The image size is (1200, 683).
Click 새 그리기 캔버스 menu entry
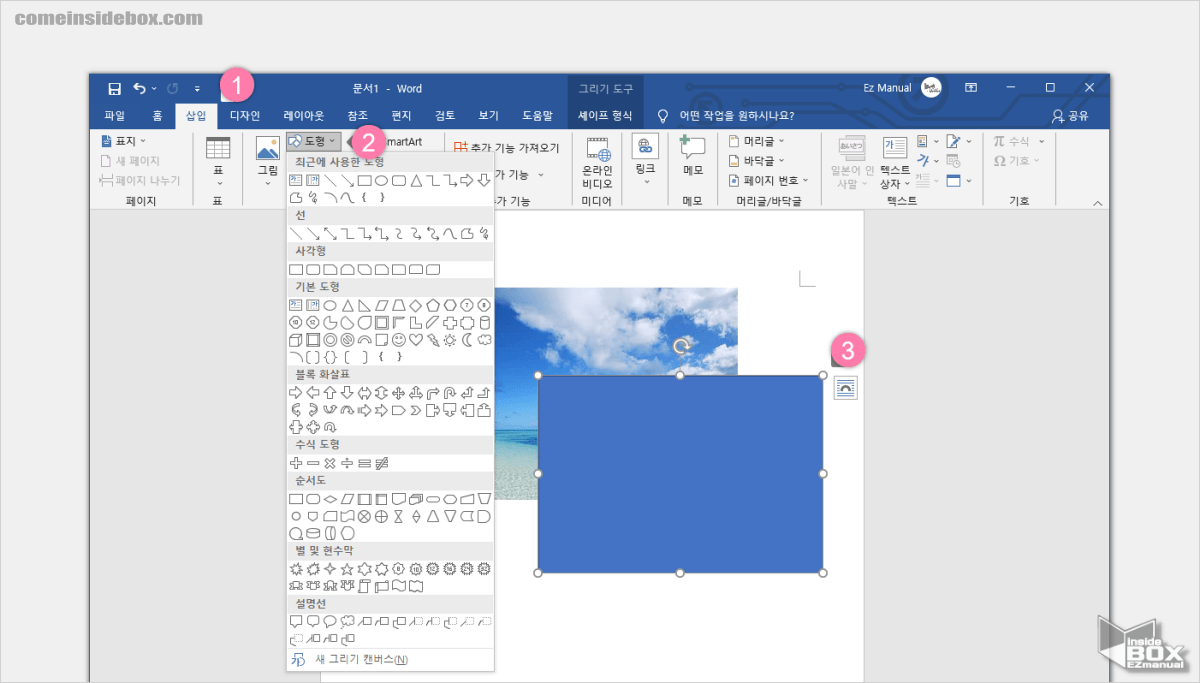pyautogui.click(x=361, y=660)
